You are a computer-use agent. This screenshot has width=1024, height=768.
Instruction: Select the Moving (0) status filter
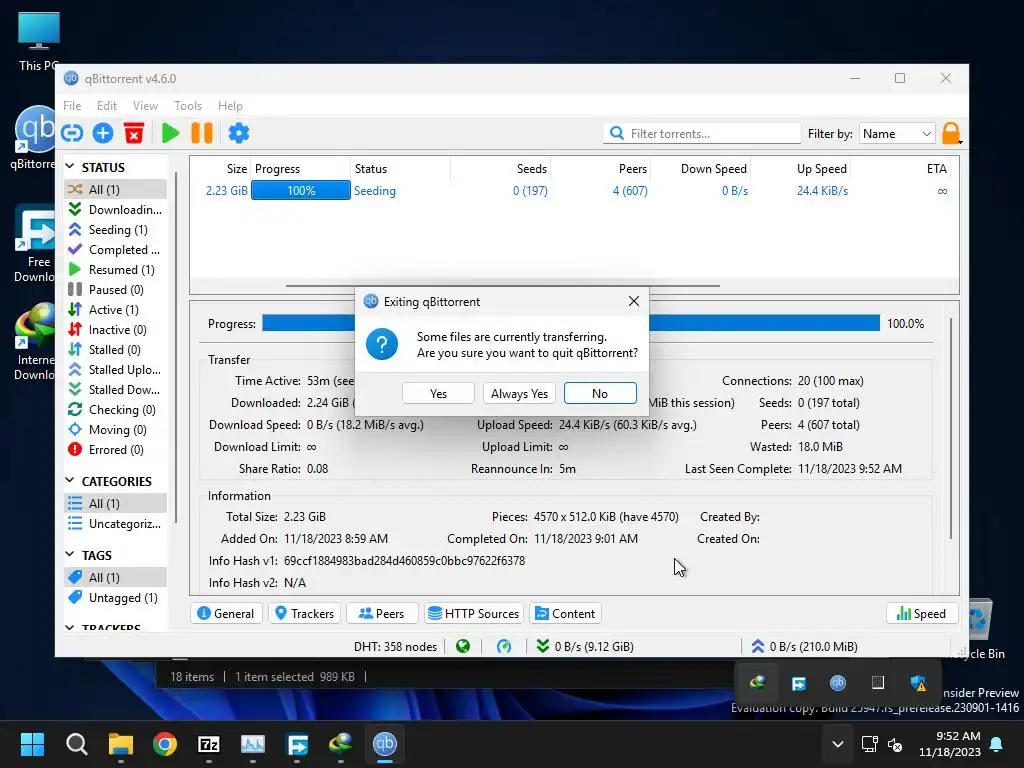pyautogui.click(x=116, y=430)
